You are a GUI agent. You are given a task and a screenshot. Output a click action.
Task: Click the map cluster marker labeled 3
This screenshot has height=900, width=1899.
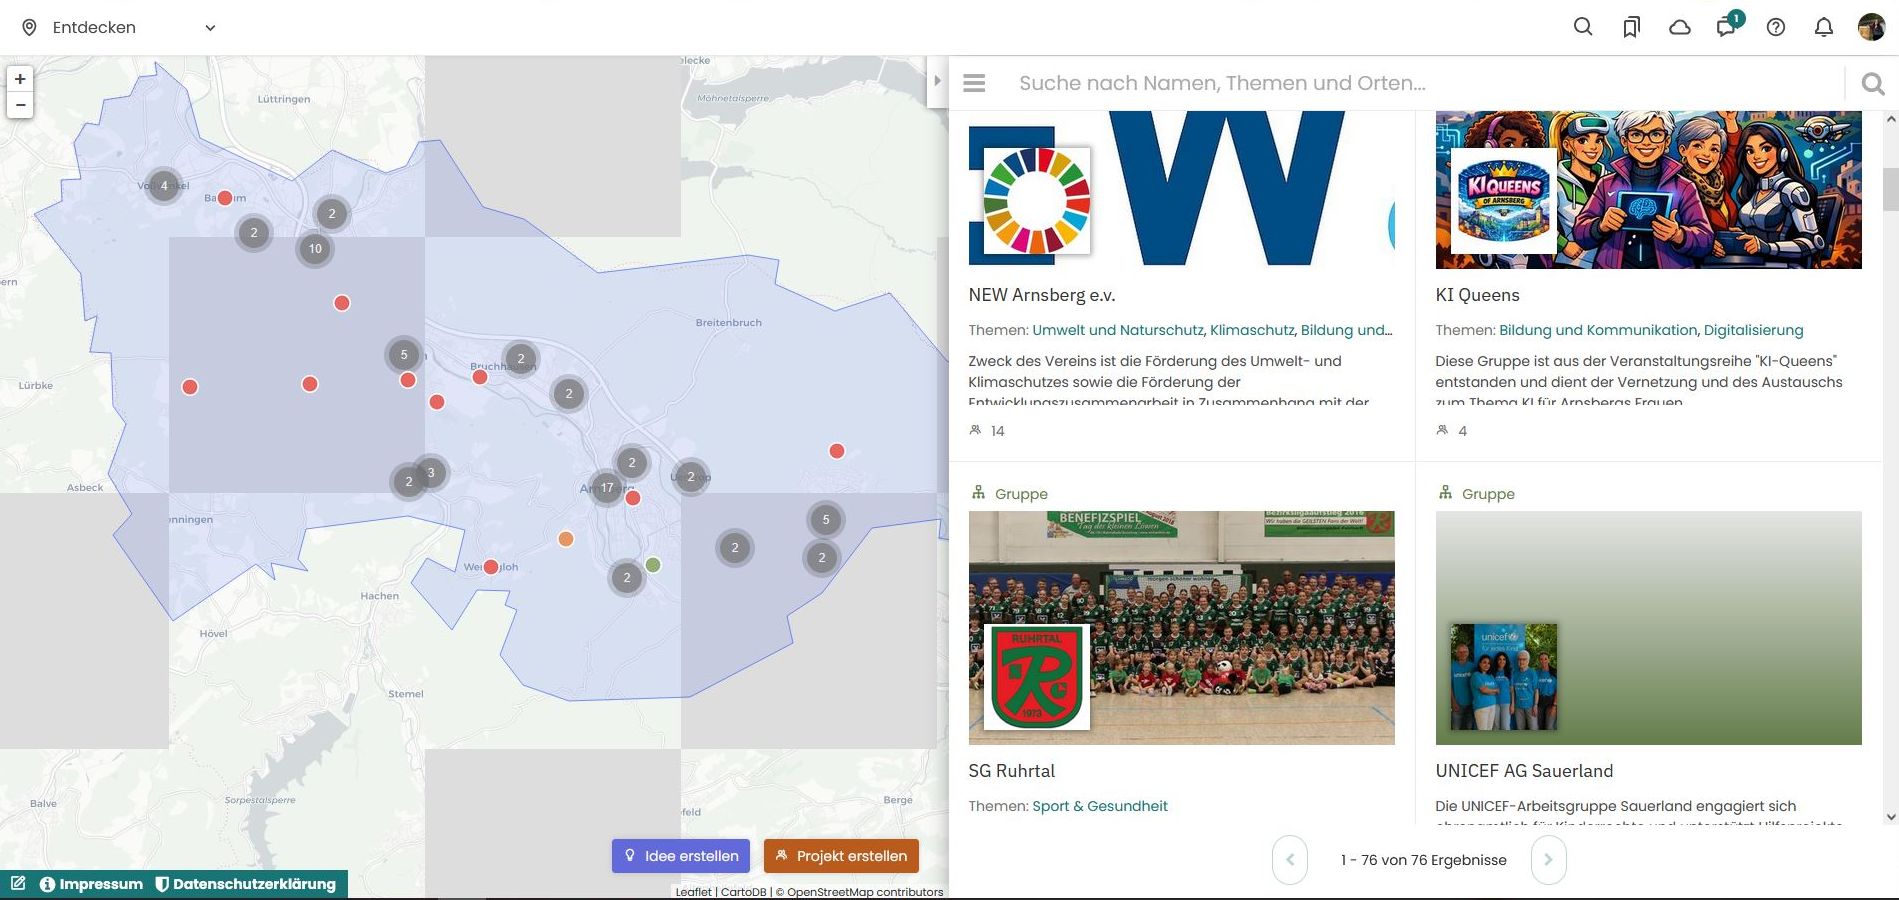point(431,473)
